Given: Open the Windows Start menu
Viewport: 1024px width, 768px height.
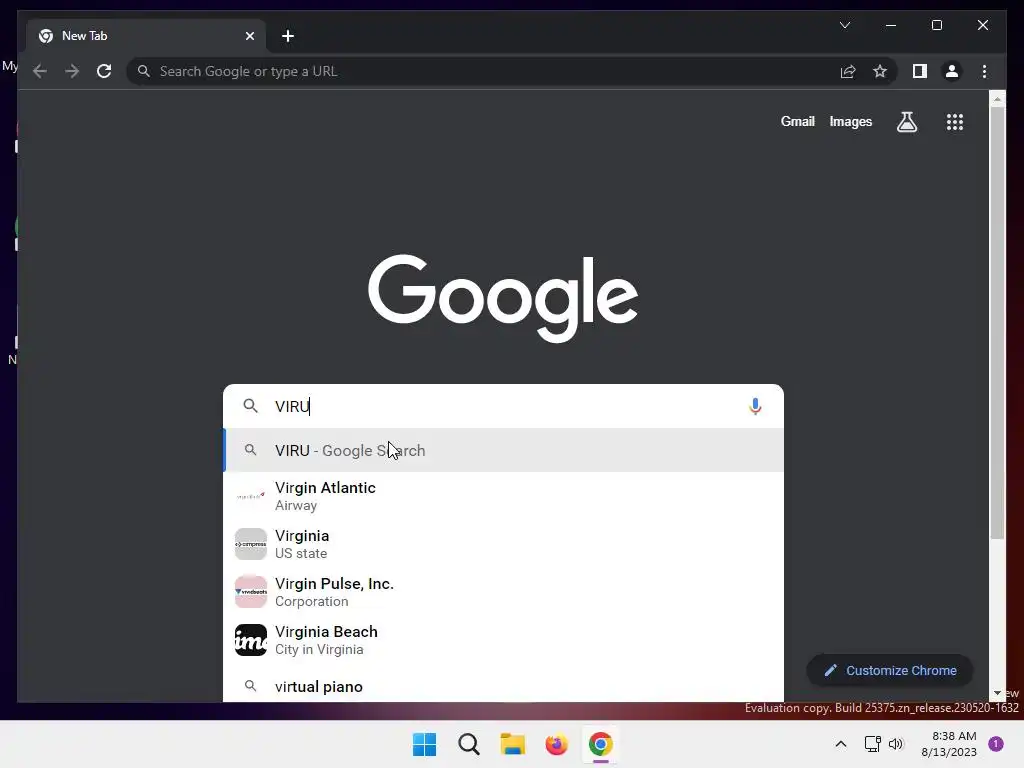Looking at the screenshot, I should tap(424, 744).
